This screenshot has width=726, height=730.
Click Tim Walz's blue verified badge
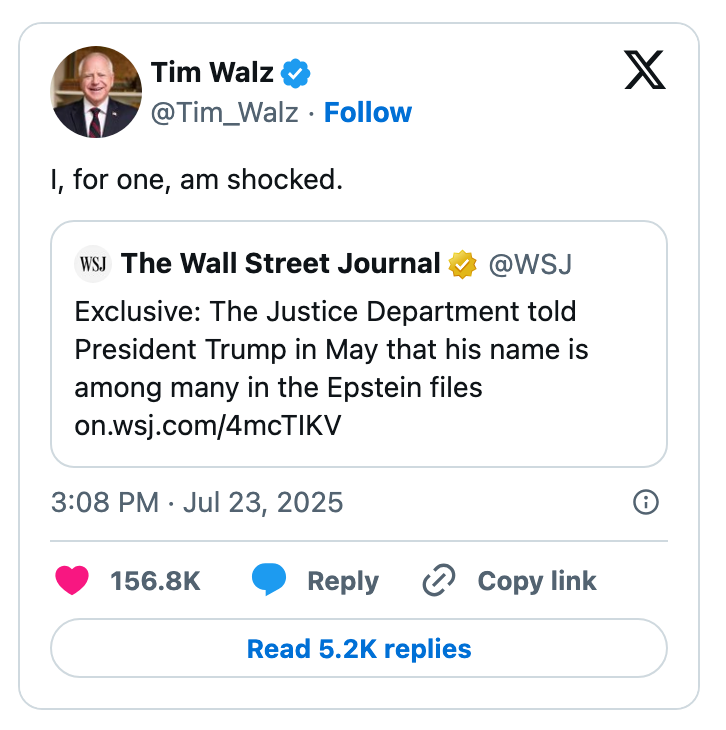pos(296,73)
